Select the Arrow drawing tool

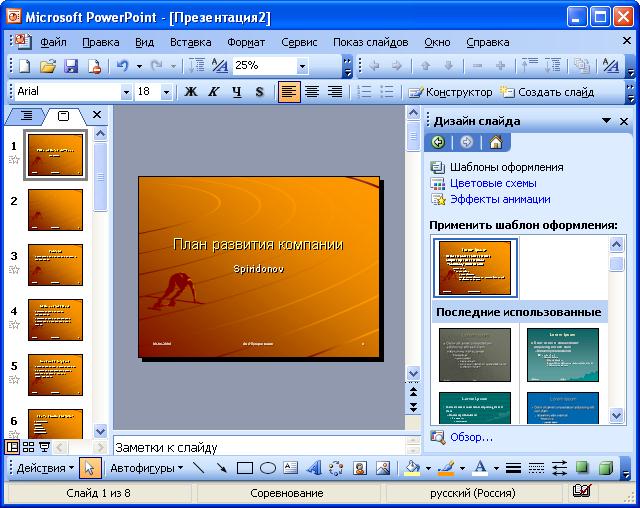222,468
